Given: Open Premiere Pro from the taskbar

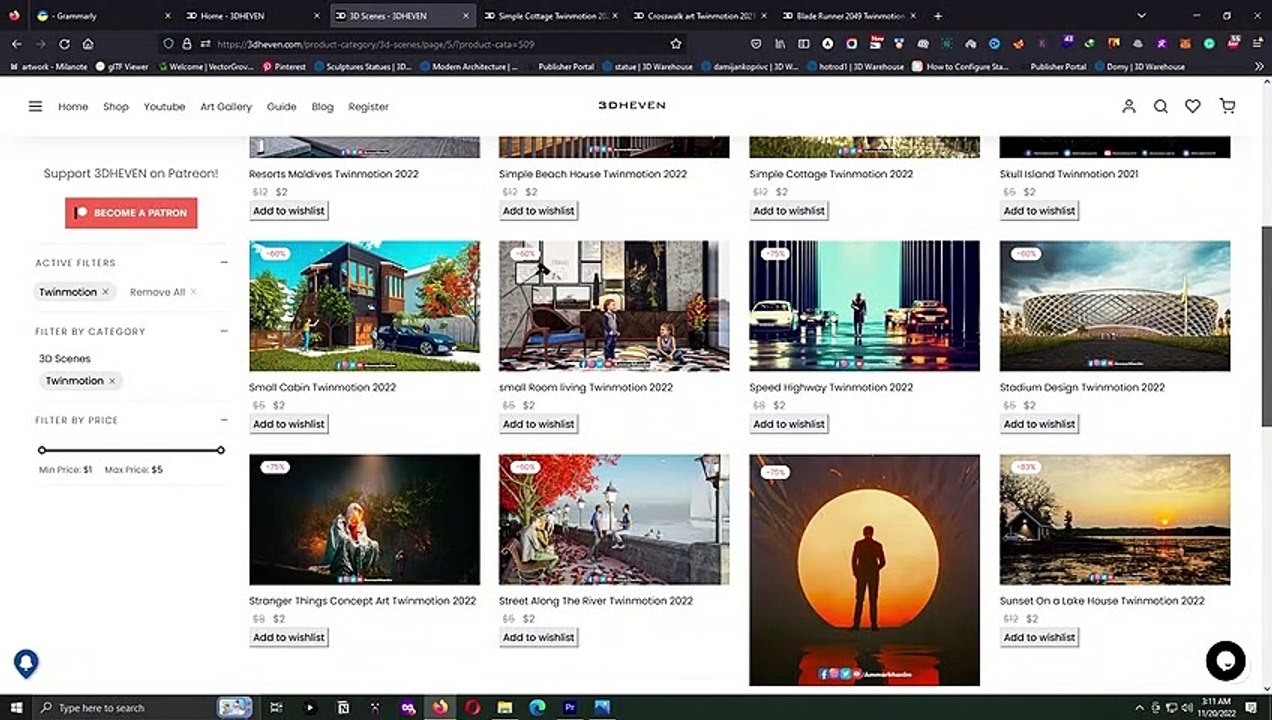Looking at the screenshot, I should point(570,708).
